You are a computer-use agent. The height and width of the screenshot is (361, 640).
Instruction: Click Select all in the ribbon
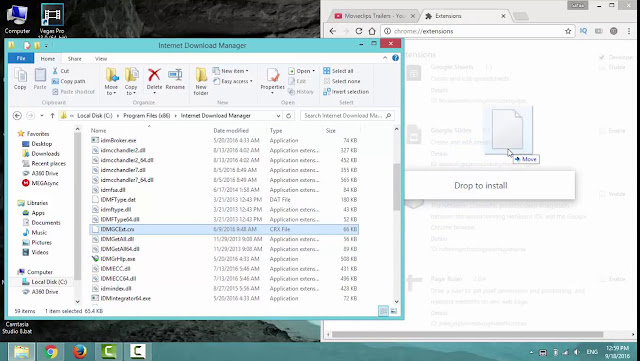[x=338, y=71]
